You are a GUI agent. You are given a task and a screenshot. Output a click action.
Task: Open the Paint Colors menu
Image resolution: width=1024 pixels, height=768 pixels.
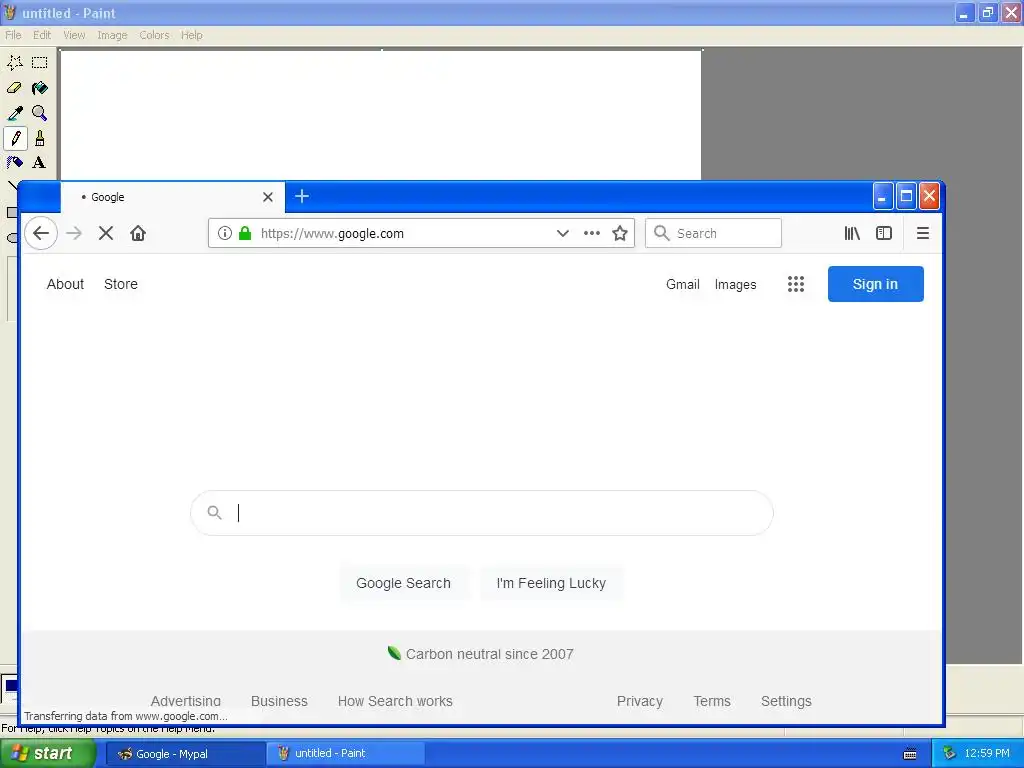pyautogui.click(x=154, y=35)
